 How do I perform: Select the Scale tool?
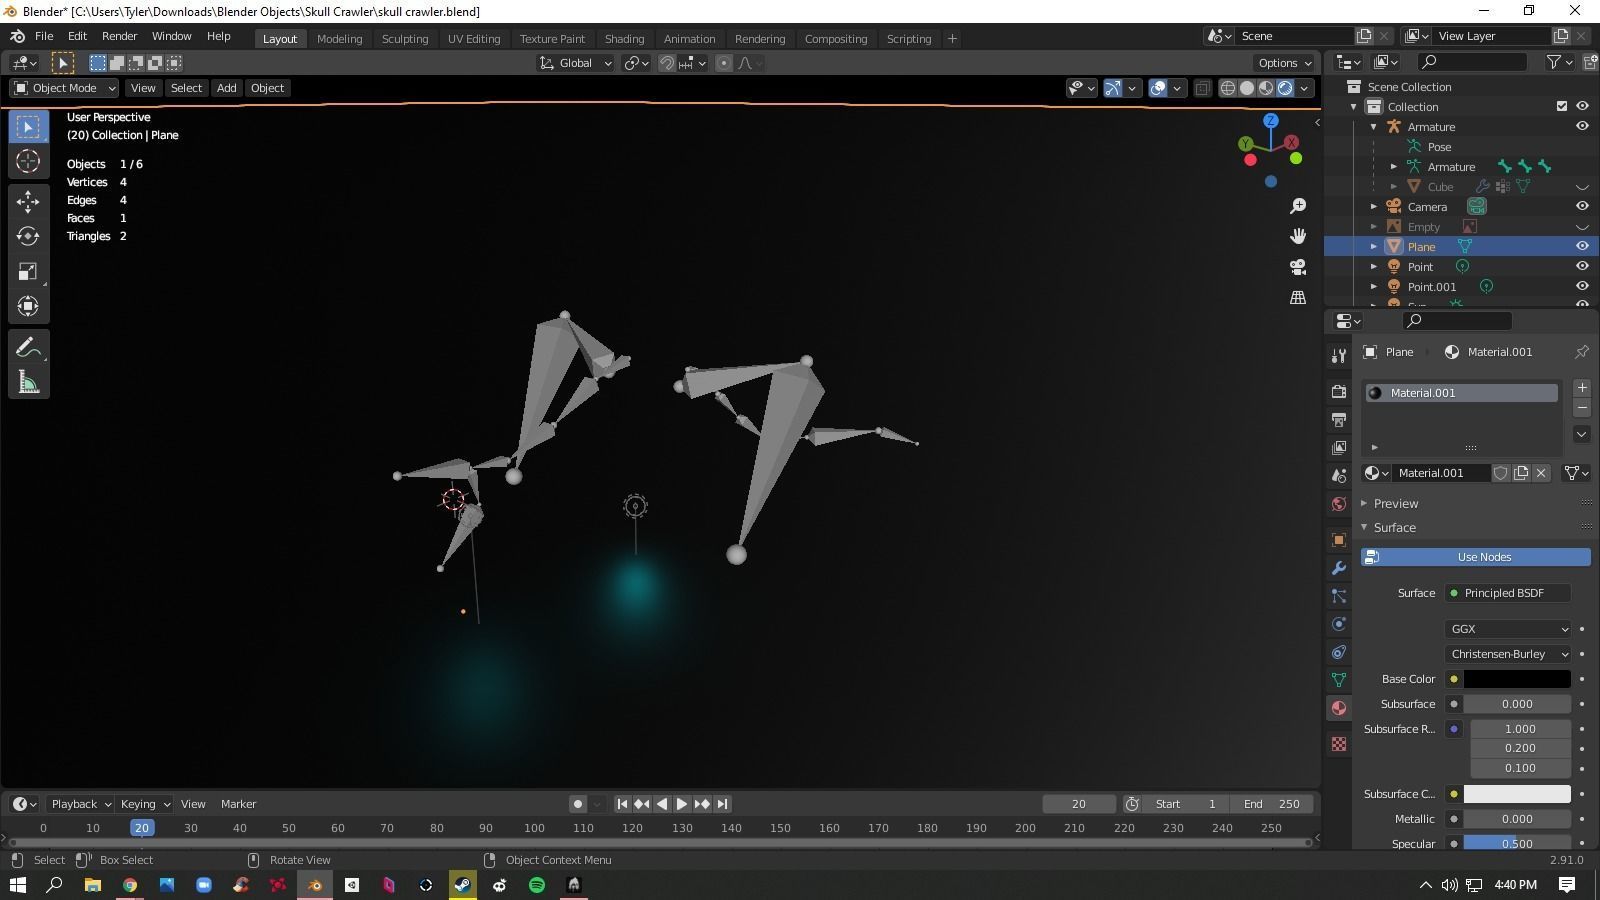click(28, 271)
